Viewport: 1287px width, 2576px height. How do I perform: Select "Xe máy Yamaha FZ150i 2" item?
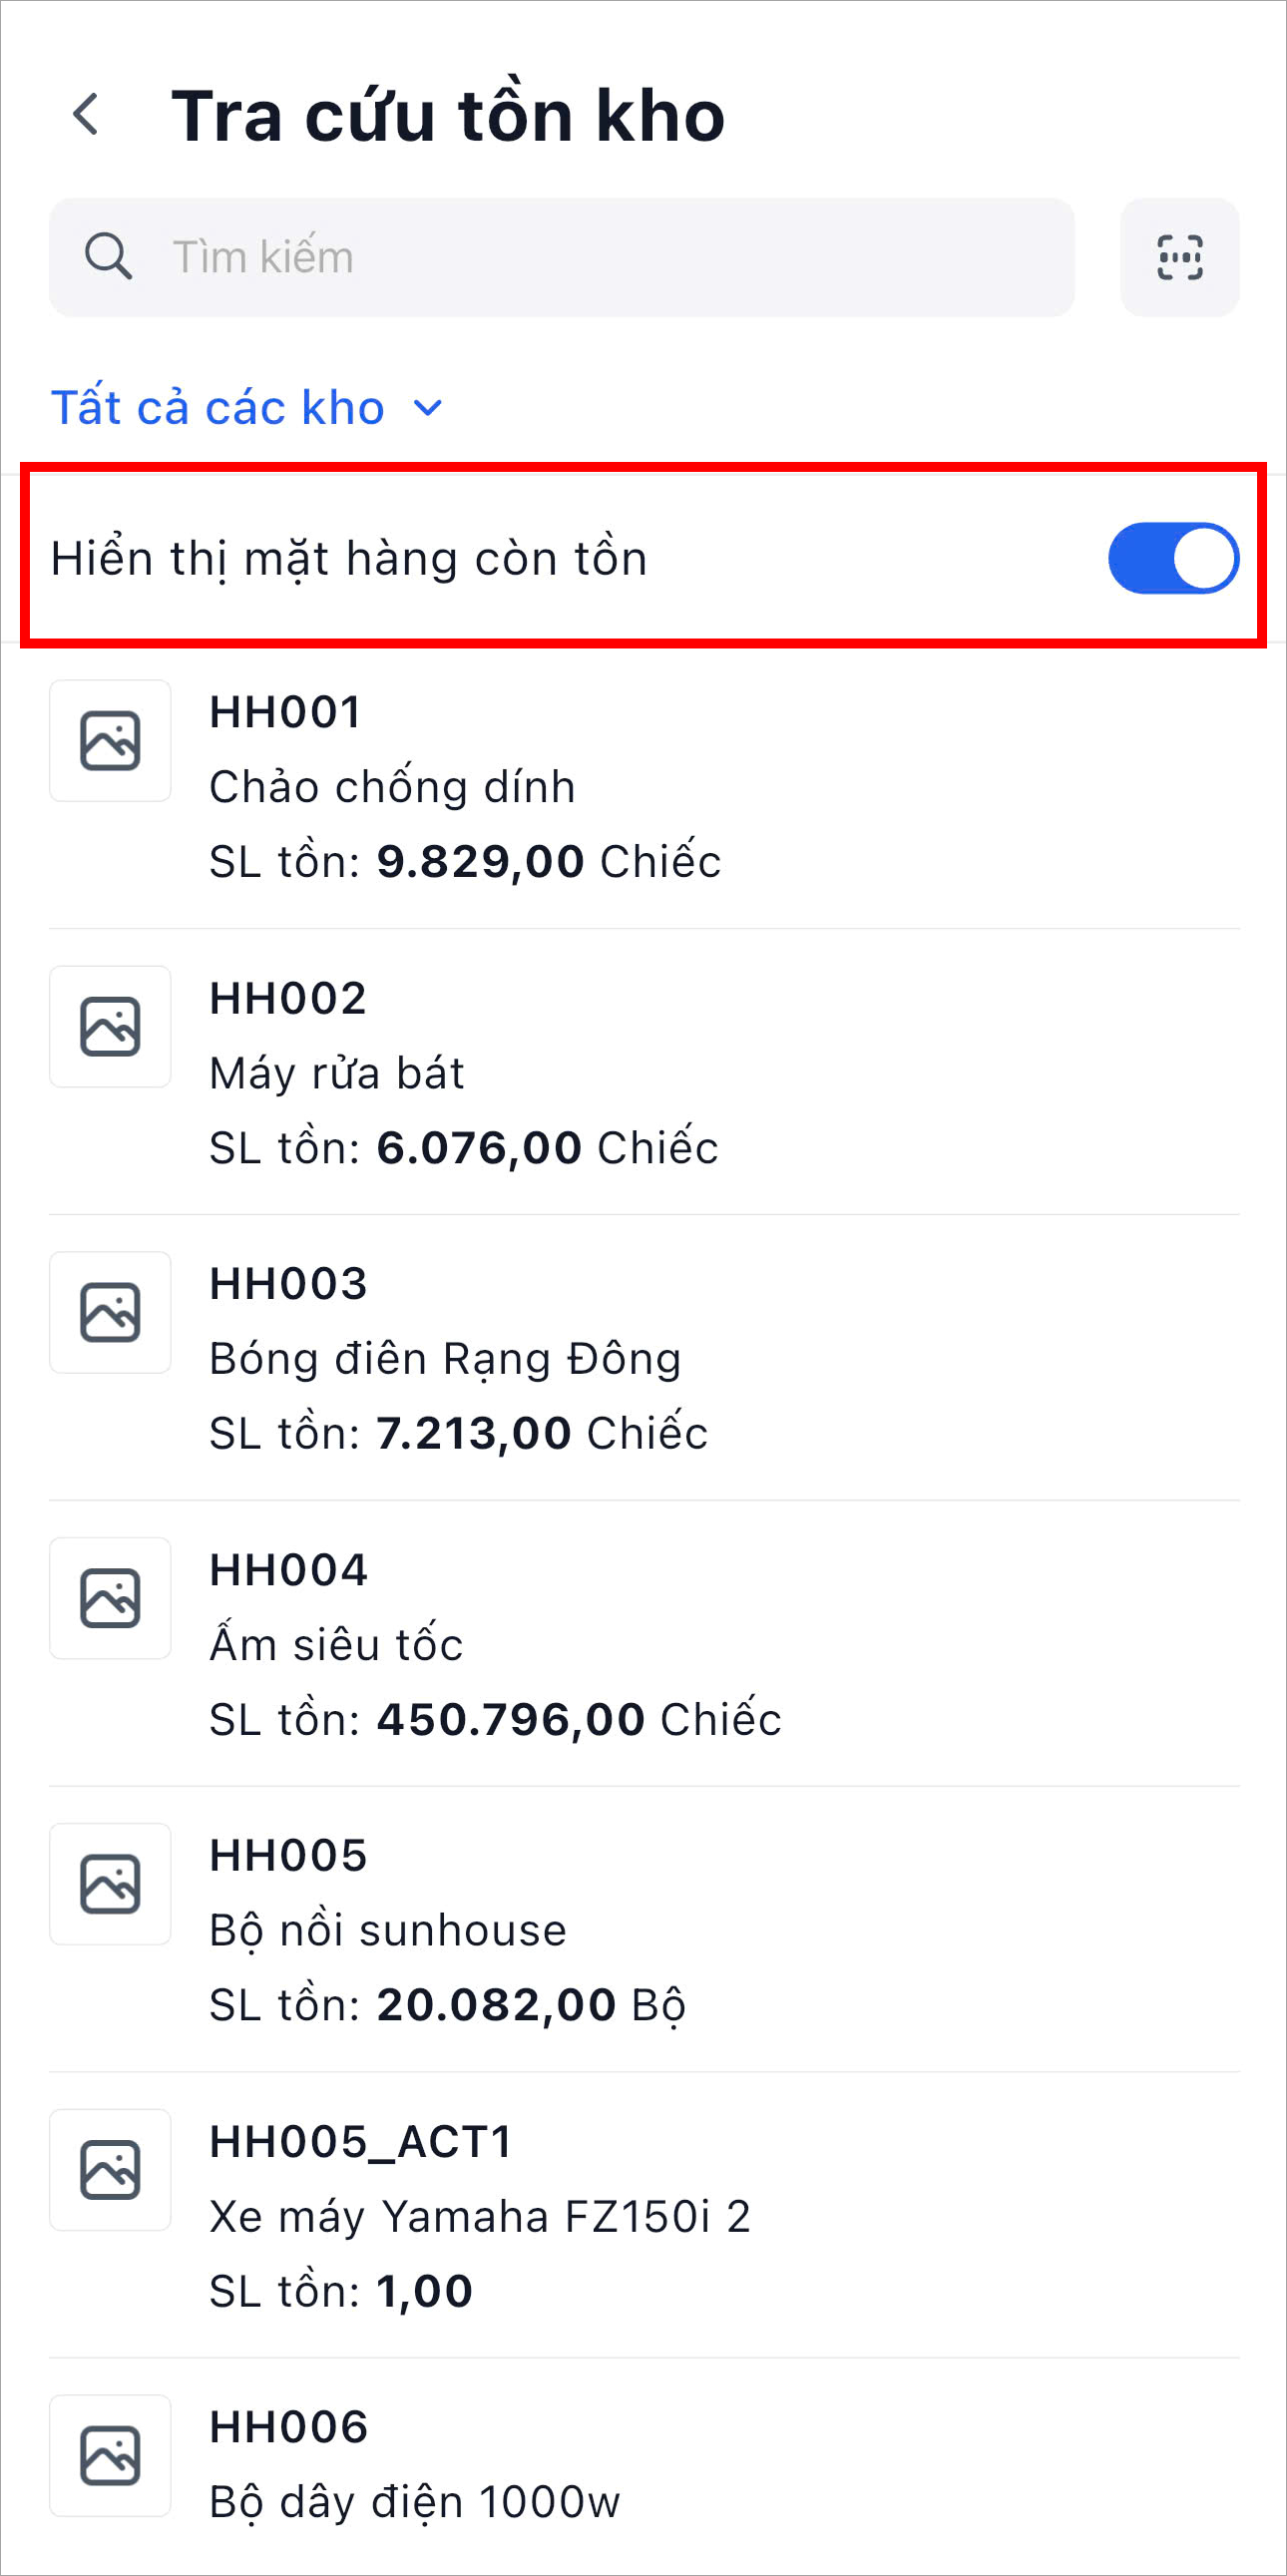[480, 2217]
